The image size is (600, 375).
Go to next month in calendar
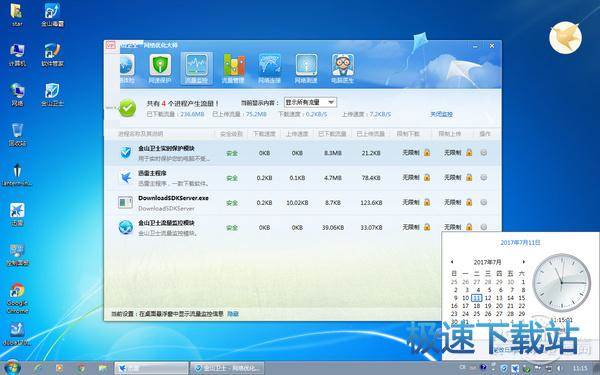coord(523,262)
